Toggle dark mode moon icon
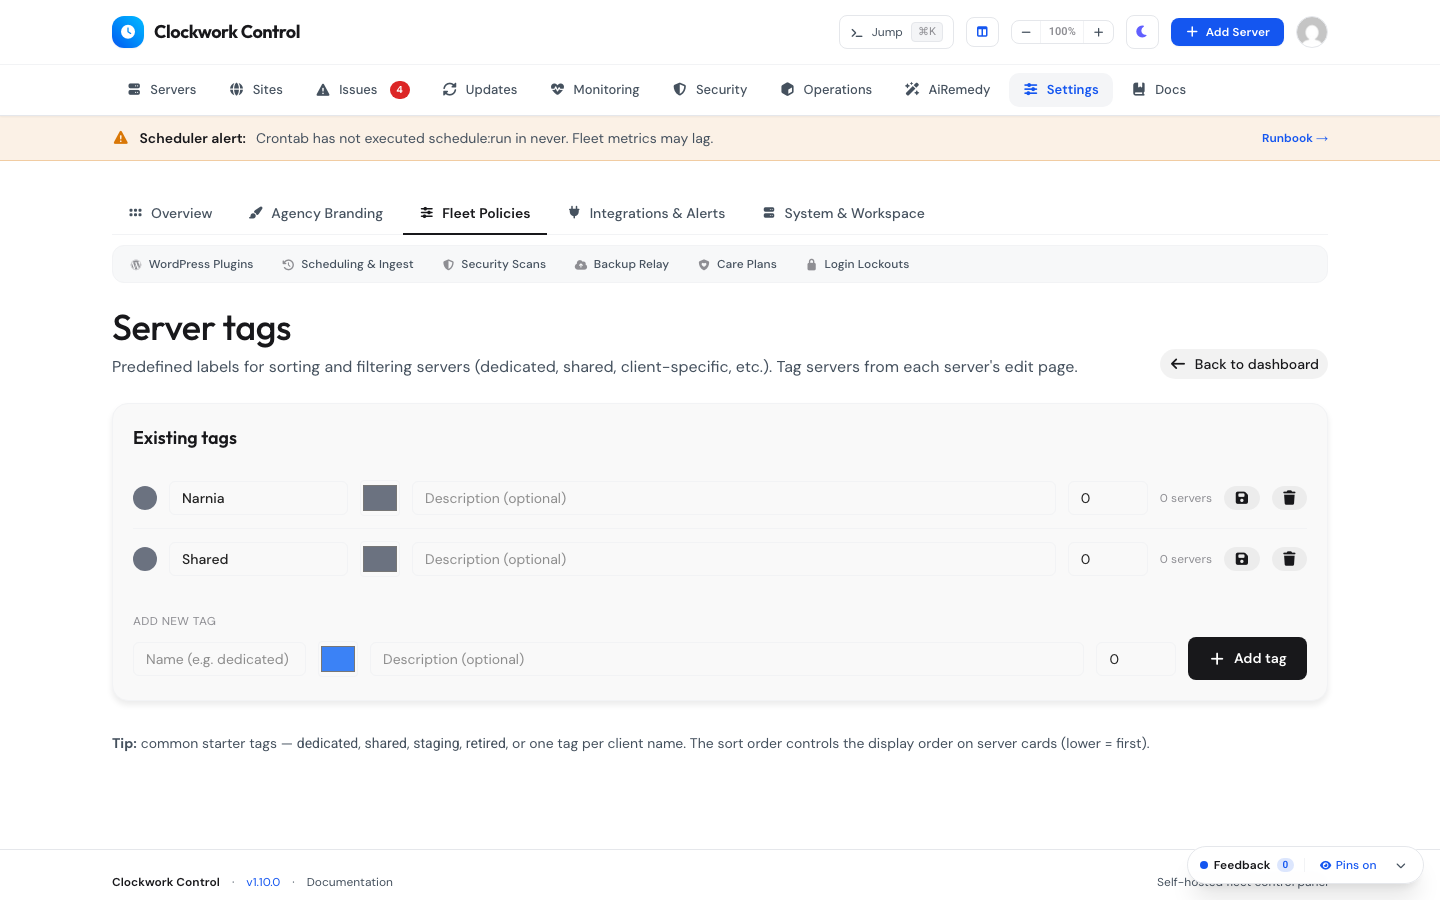Screen dimensions: 1440x900 [1142, 32]
